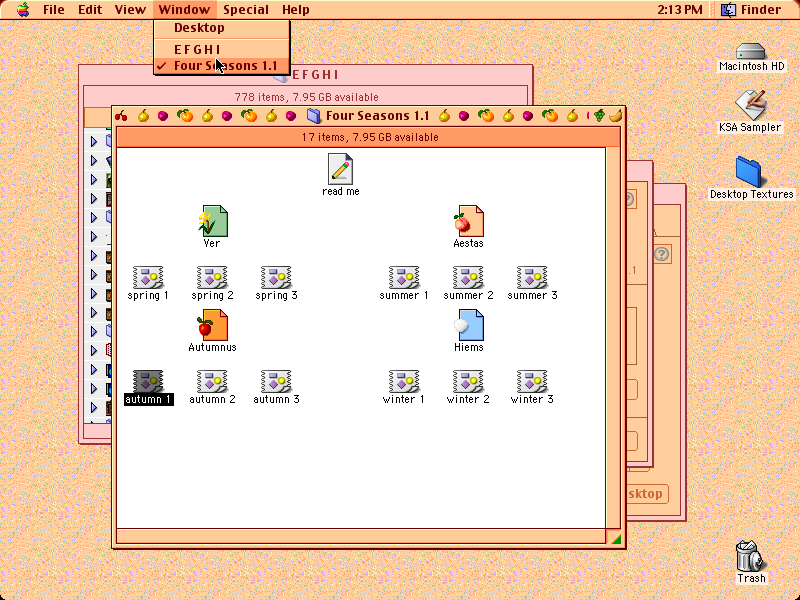
Task: Click folder proxy icon in Four Seasons title
Action: (x=313, y=116)
